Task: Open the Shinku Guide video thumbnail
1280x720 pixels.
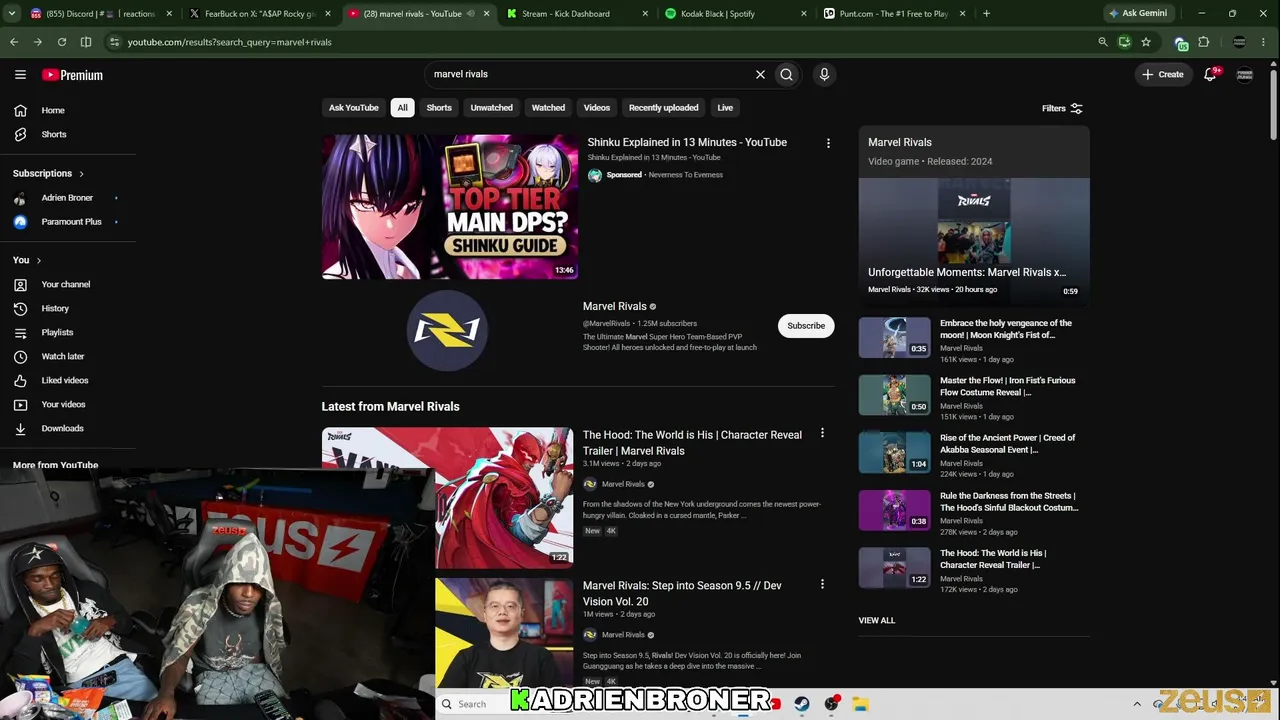Action: pyautogui.click(x=450, y=207)
